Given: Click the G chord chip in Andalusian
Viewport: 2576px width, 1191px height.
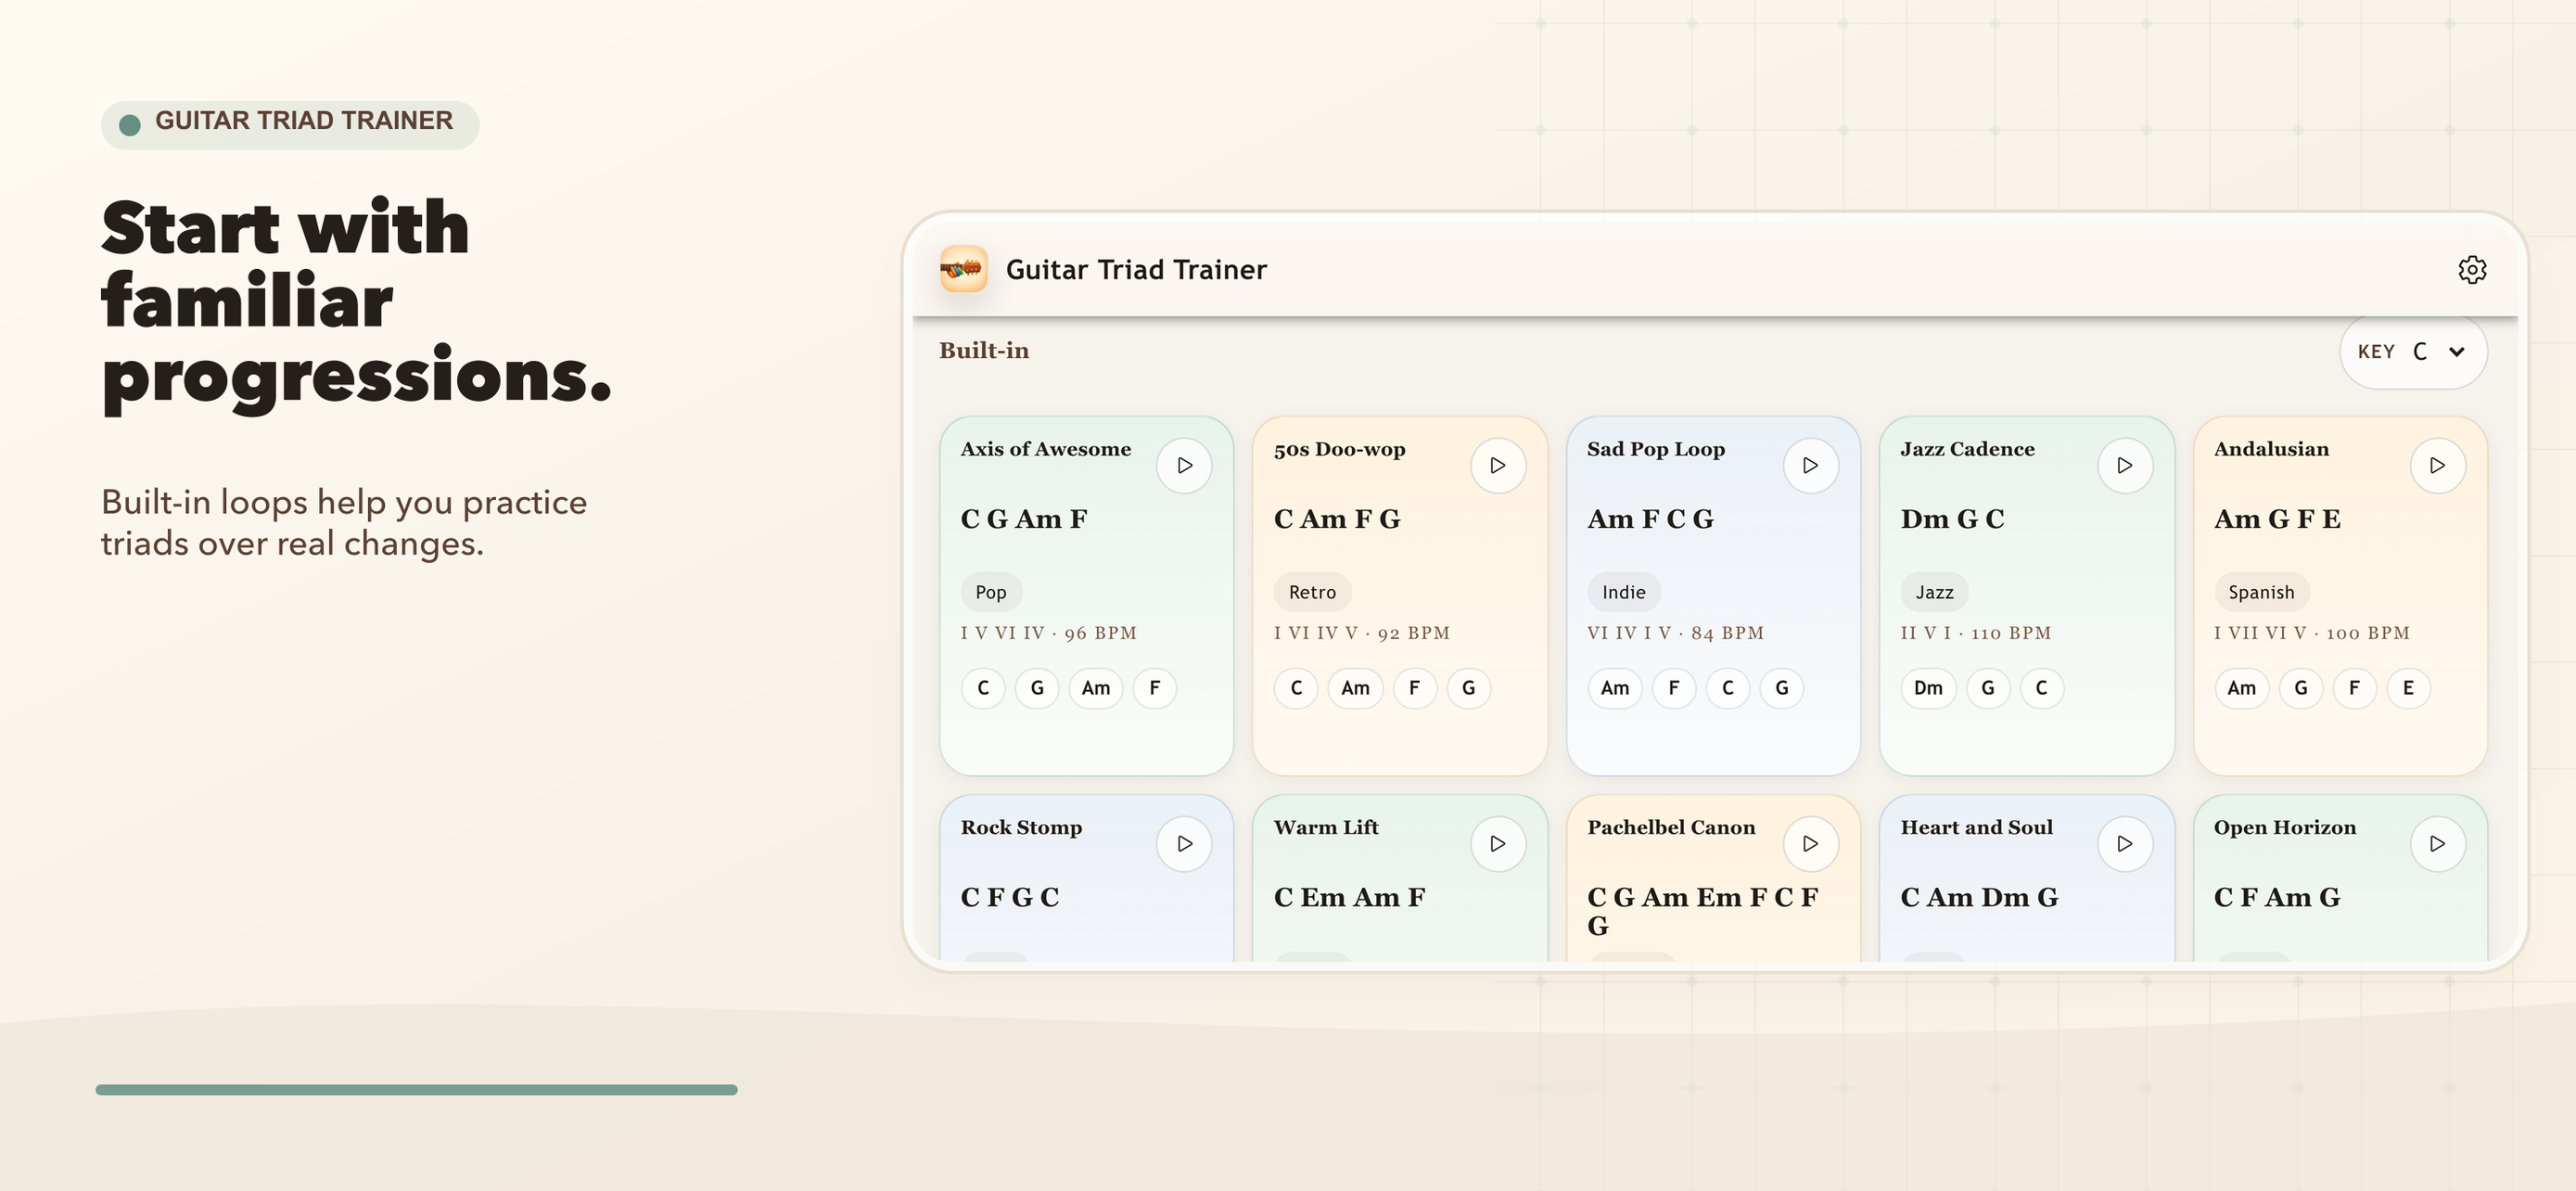Looking at the screenshot, I should pyautogui.click(x=2301, y=688).
